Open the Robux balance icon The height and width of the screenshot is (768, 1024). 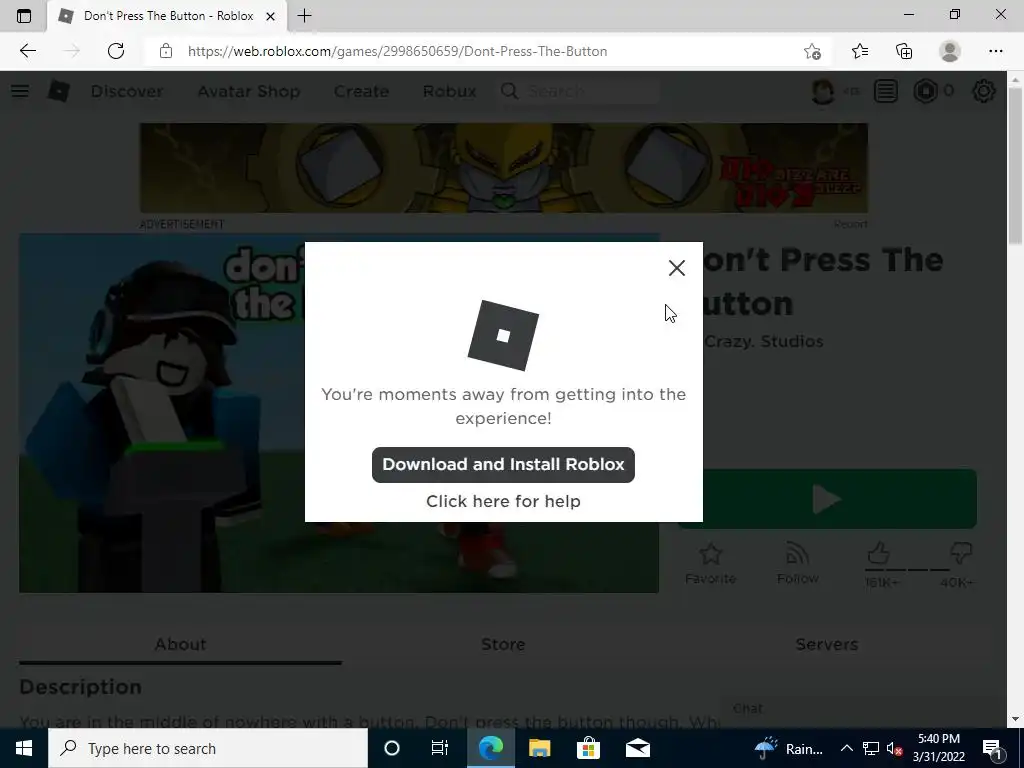[925, 91]
